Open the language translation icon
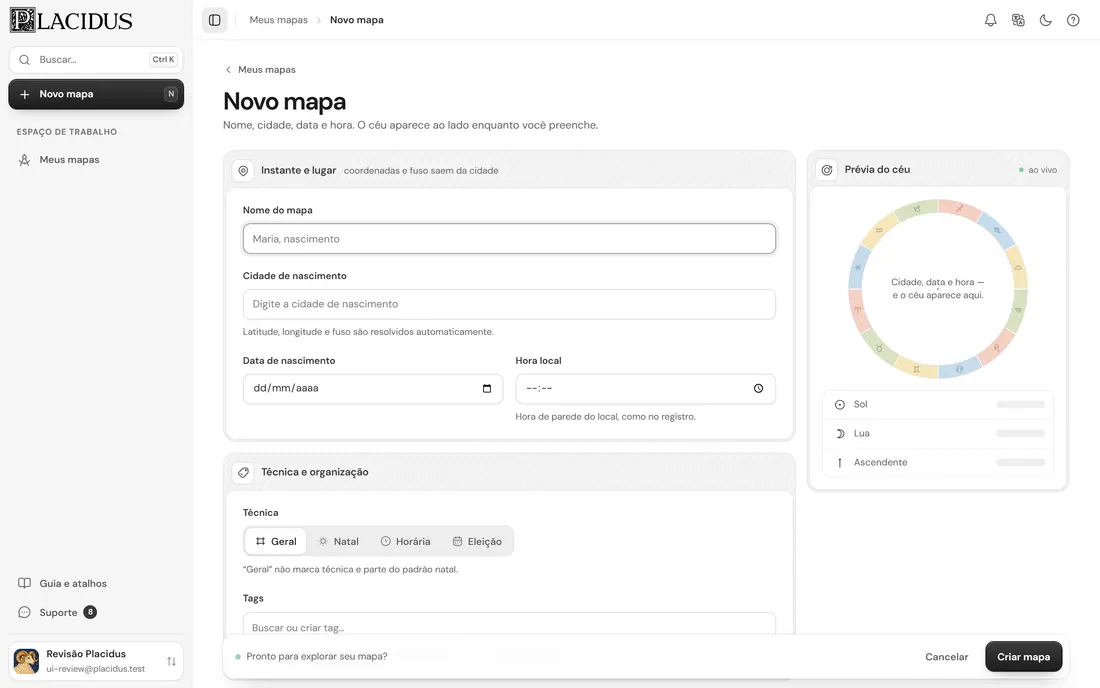Image resolution: width=1100 pixels, height=688 pixels. (1018, 20)
